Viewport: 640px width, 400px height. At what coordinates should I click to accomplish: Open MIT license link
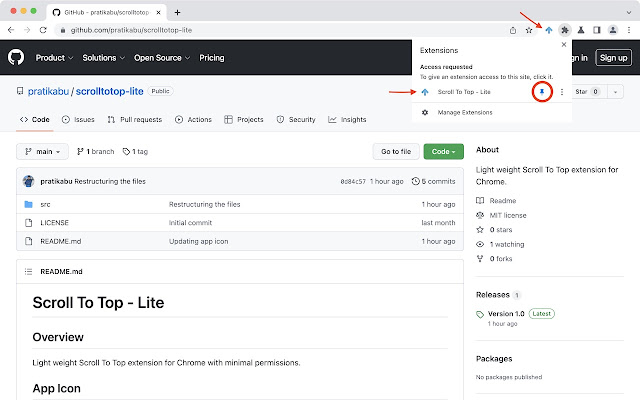tap(501, 215)
